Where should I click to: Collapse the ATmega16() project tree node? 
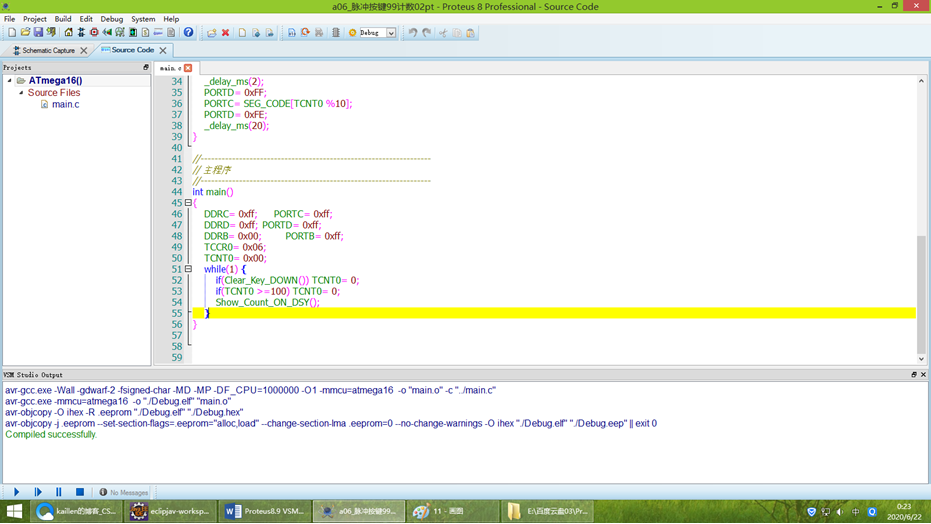(x=10, y=81)
